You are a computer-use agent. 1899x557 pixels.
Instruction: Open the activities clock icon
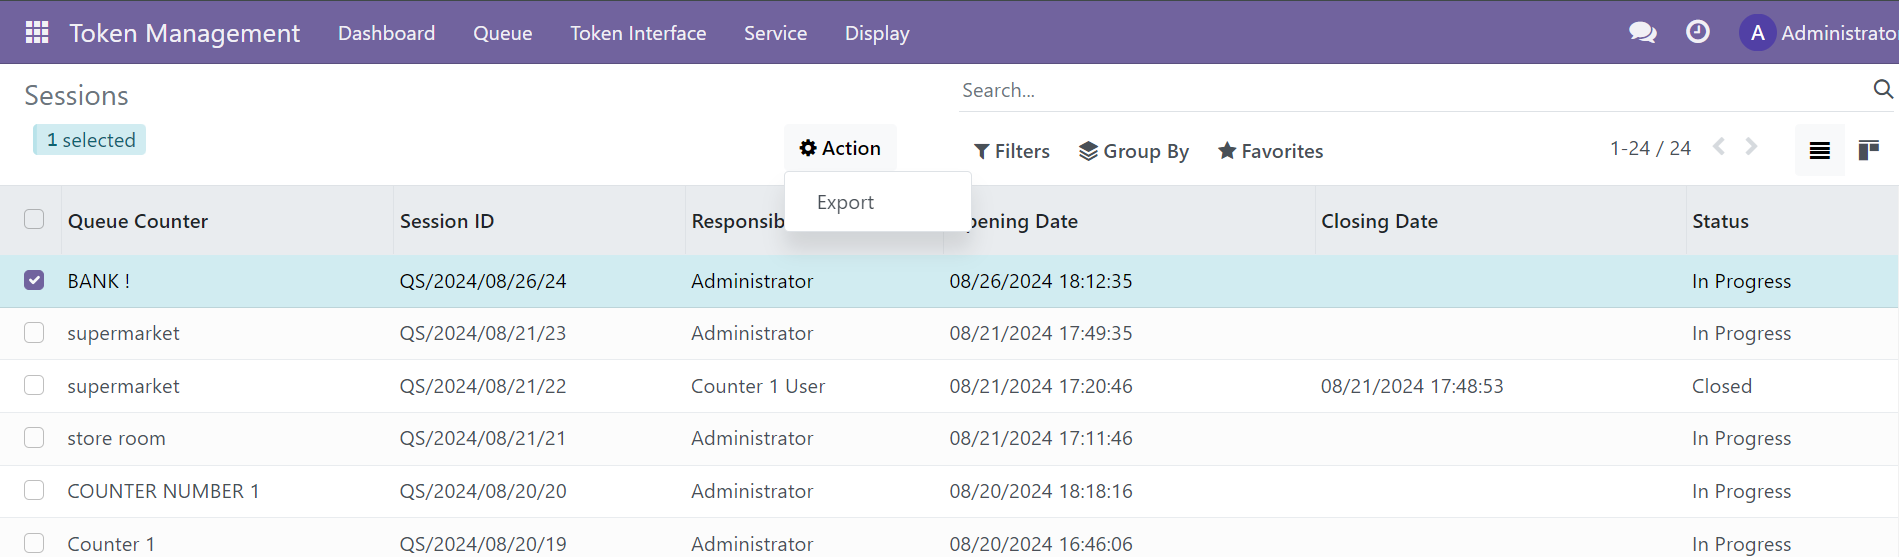coord(1697,33)
